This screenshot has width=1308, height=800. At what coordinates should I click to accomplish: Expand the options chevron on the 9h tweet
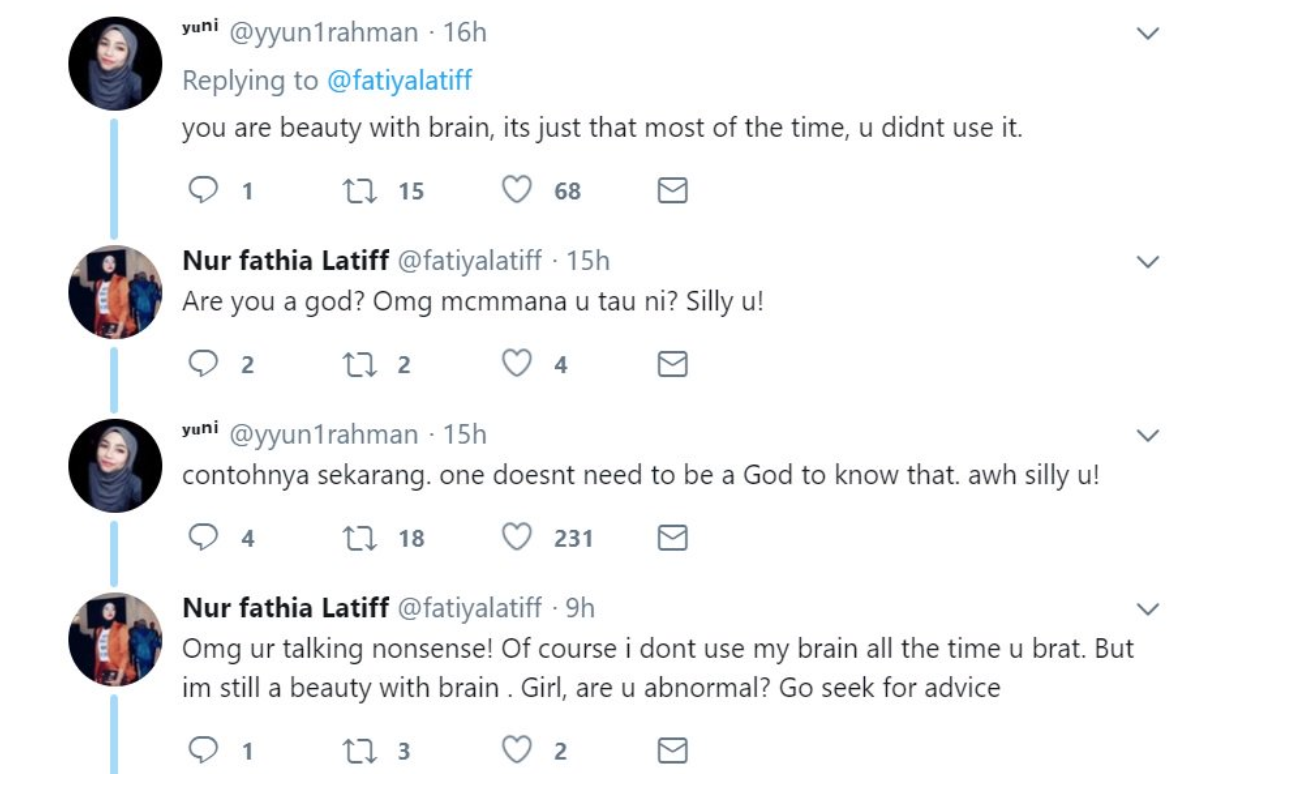pyautogui.click(x=1148, y=609)
